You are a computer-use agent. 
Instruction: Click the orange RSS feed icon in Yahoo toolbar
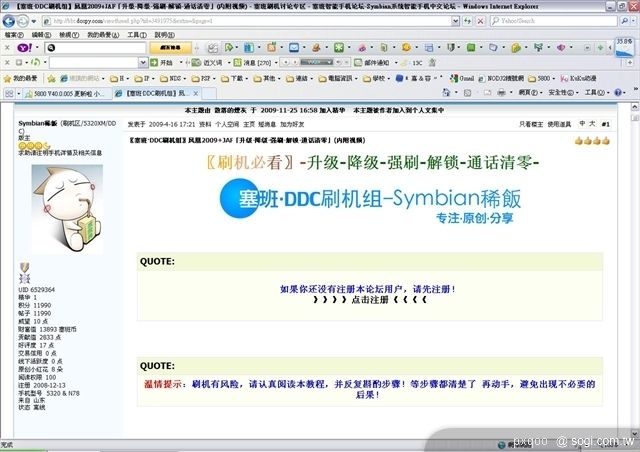click(x=271, y=48)
